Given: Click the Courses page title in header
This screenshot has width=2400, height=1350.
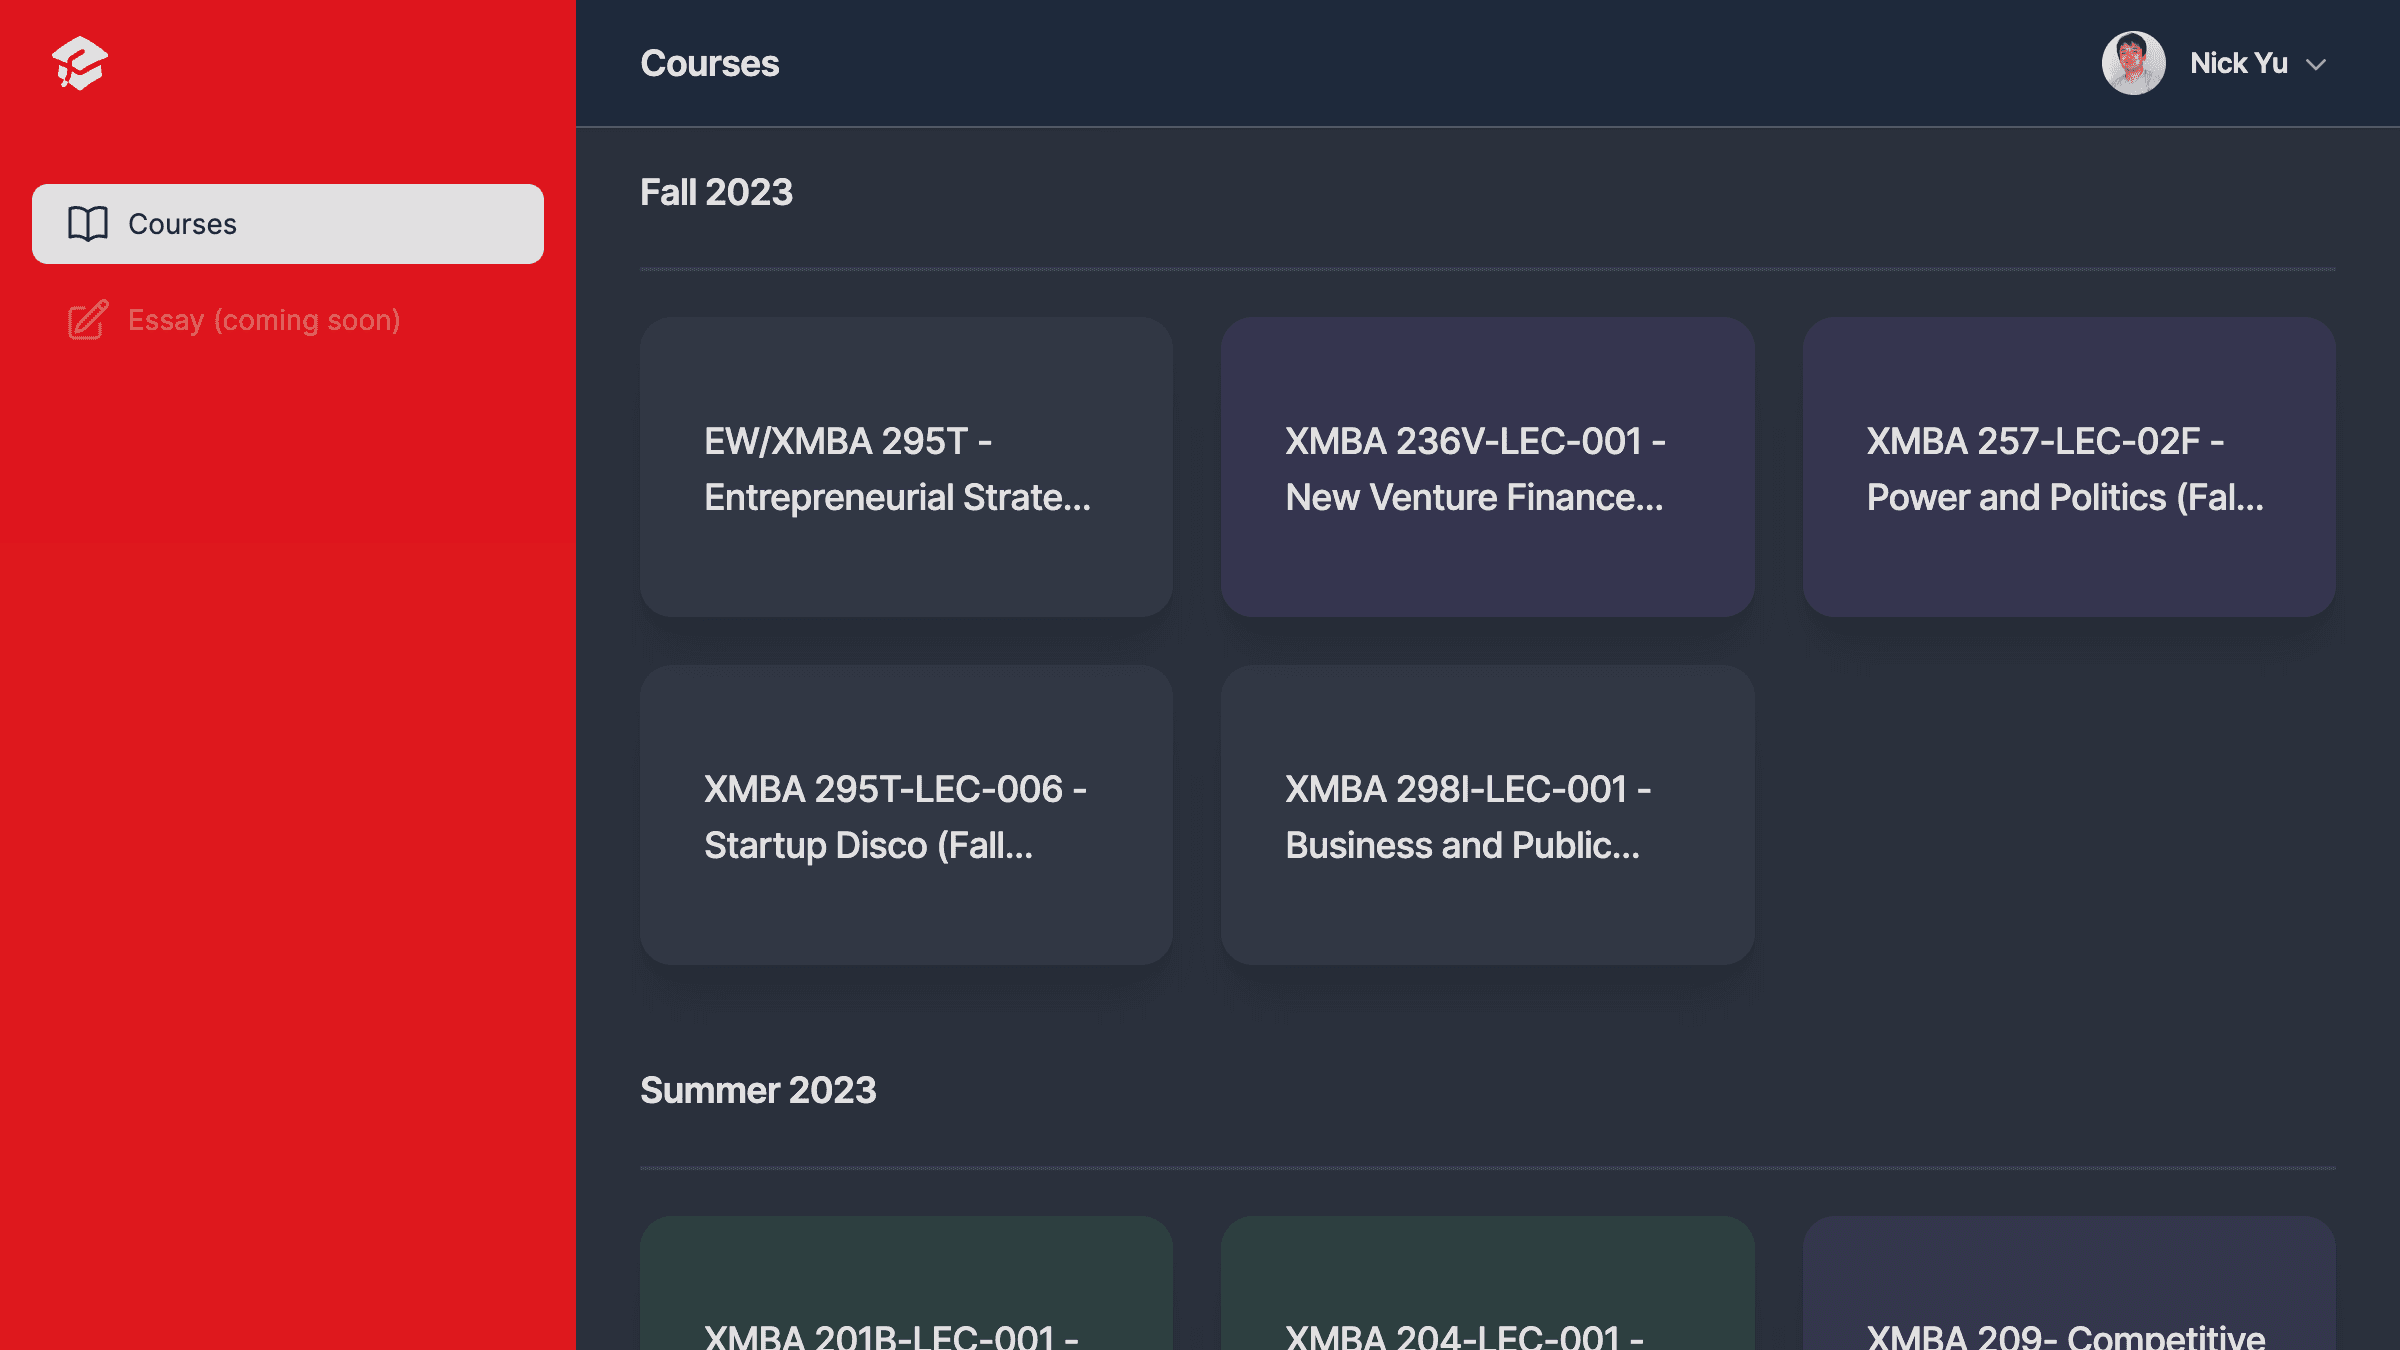Looking at the screenshot, I should [x=709, y=63].
